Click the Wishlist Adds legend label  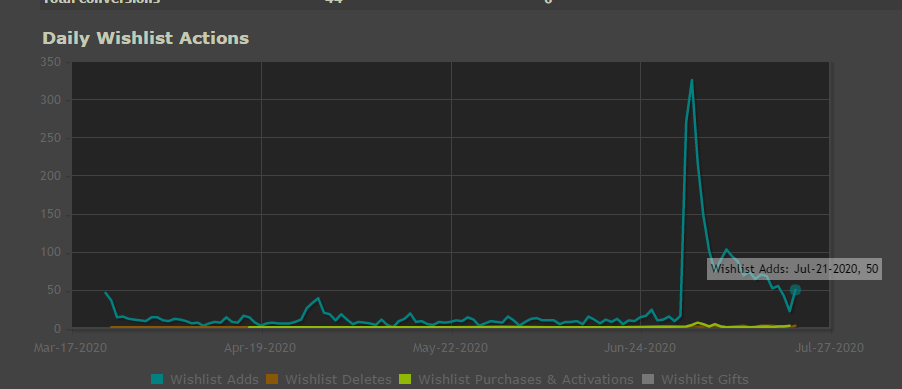click(x=214, y=380)
